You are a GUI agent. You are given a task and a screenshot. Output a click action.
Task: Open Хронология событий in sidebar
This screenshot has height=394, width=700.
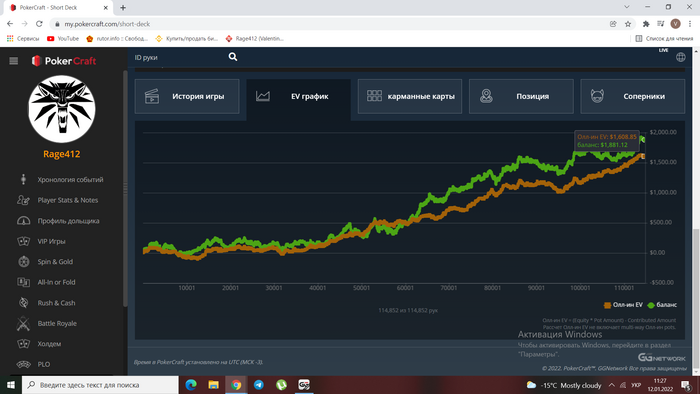[70, 179]
